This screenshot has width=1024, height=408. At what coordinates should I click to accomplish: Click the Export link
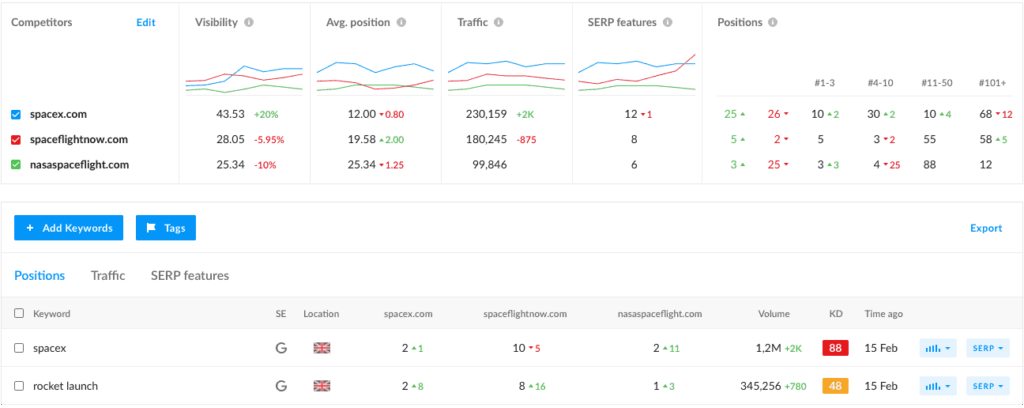pyautogui.click(x=985, y=228)
